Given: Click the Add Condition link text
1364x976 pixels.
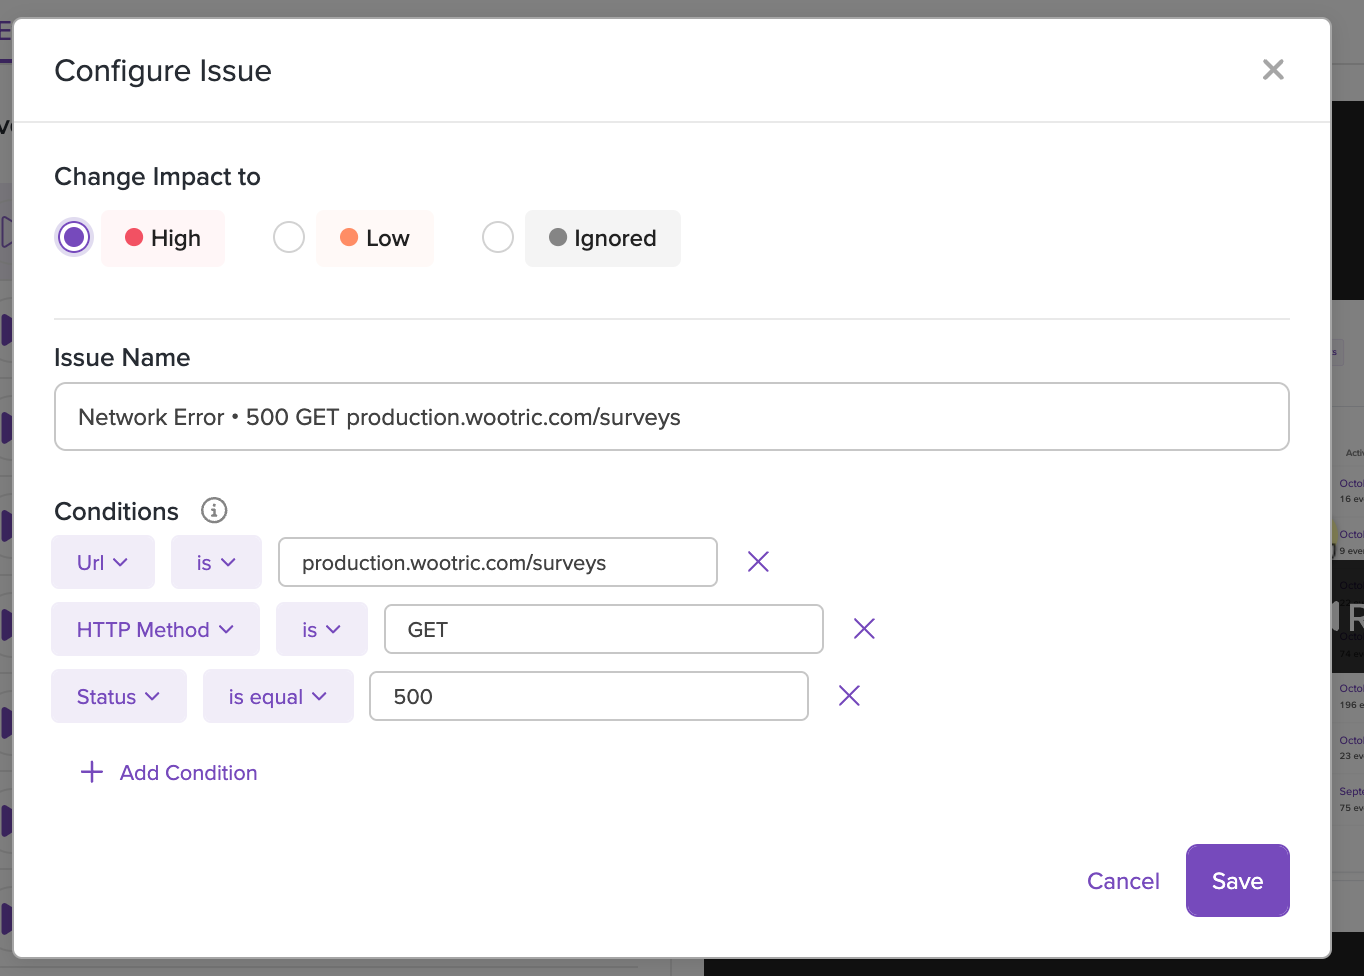Looking at the screenshot, I should (189, 772).
